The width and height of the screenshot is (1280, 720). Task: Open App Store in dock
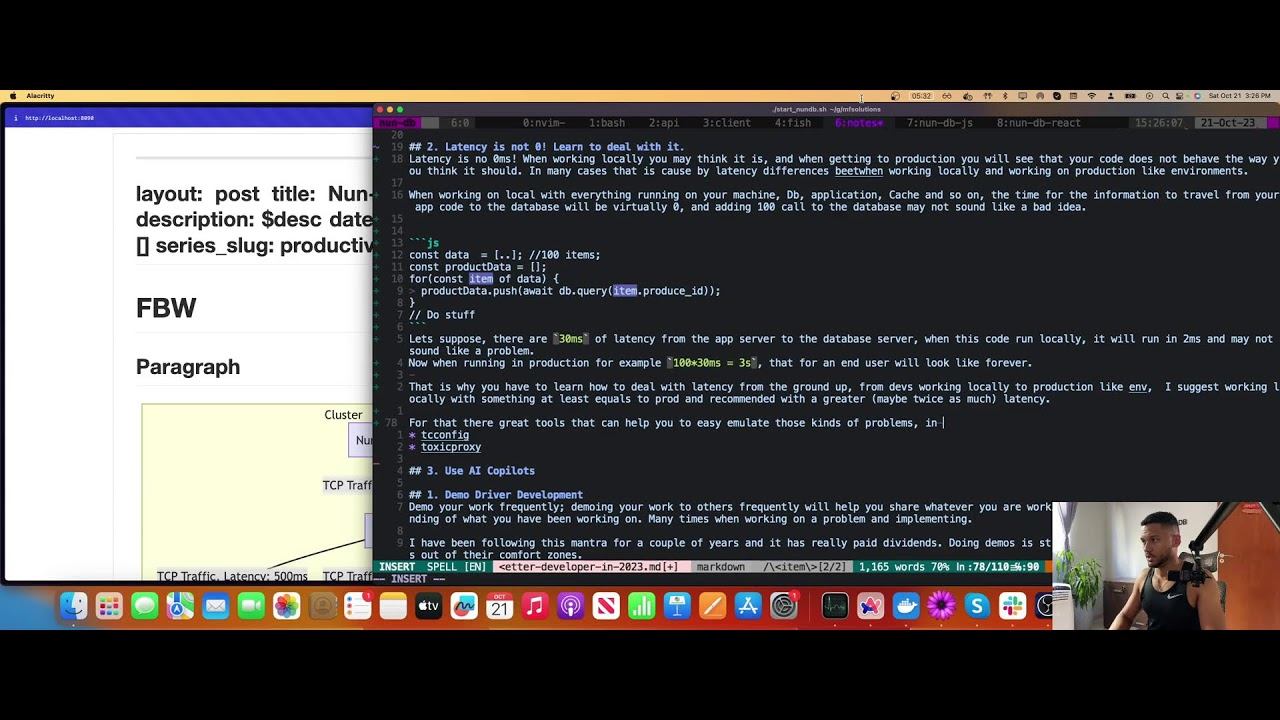pos(748,606)
